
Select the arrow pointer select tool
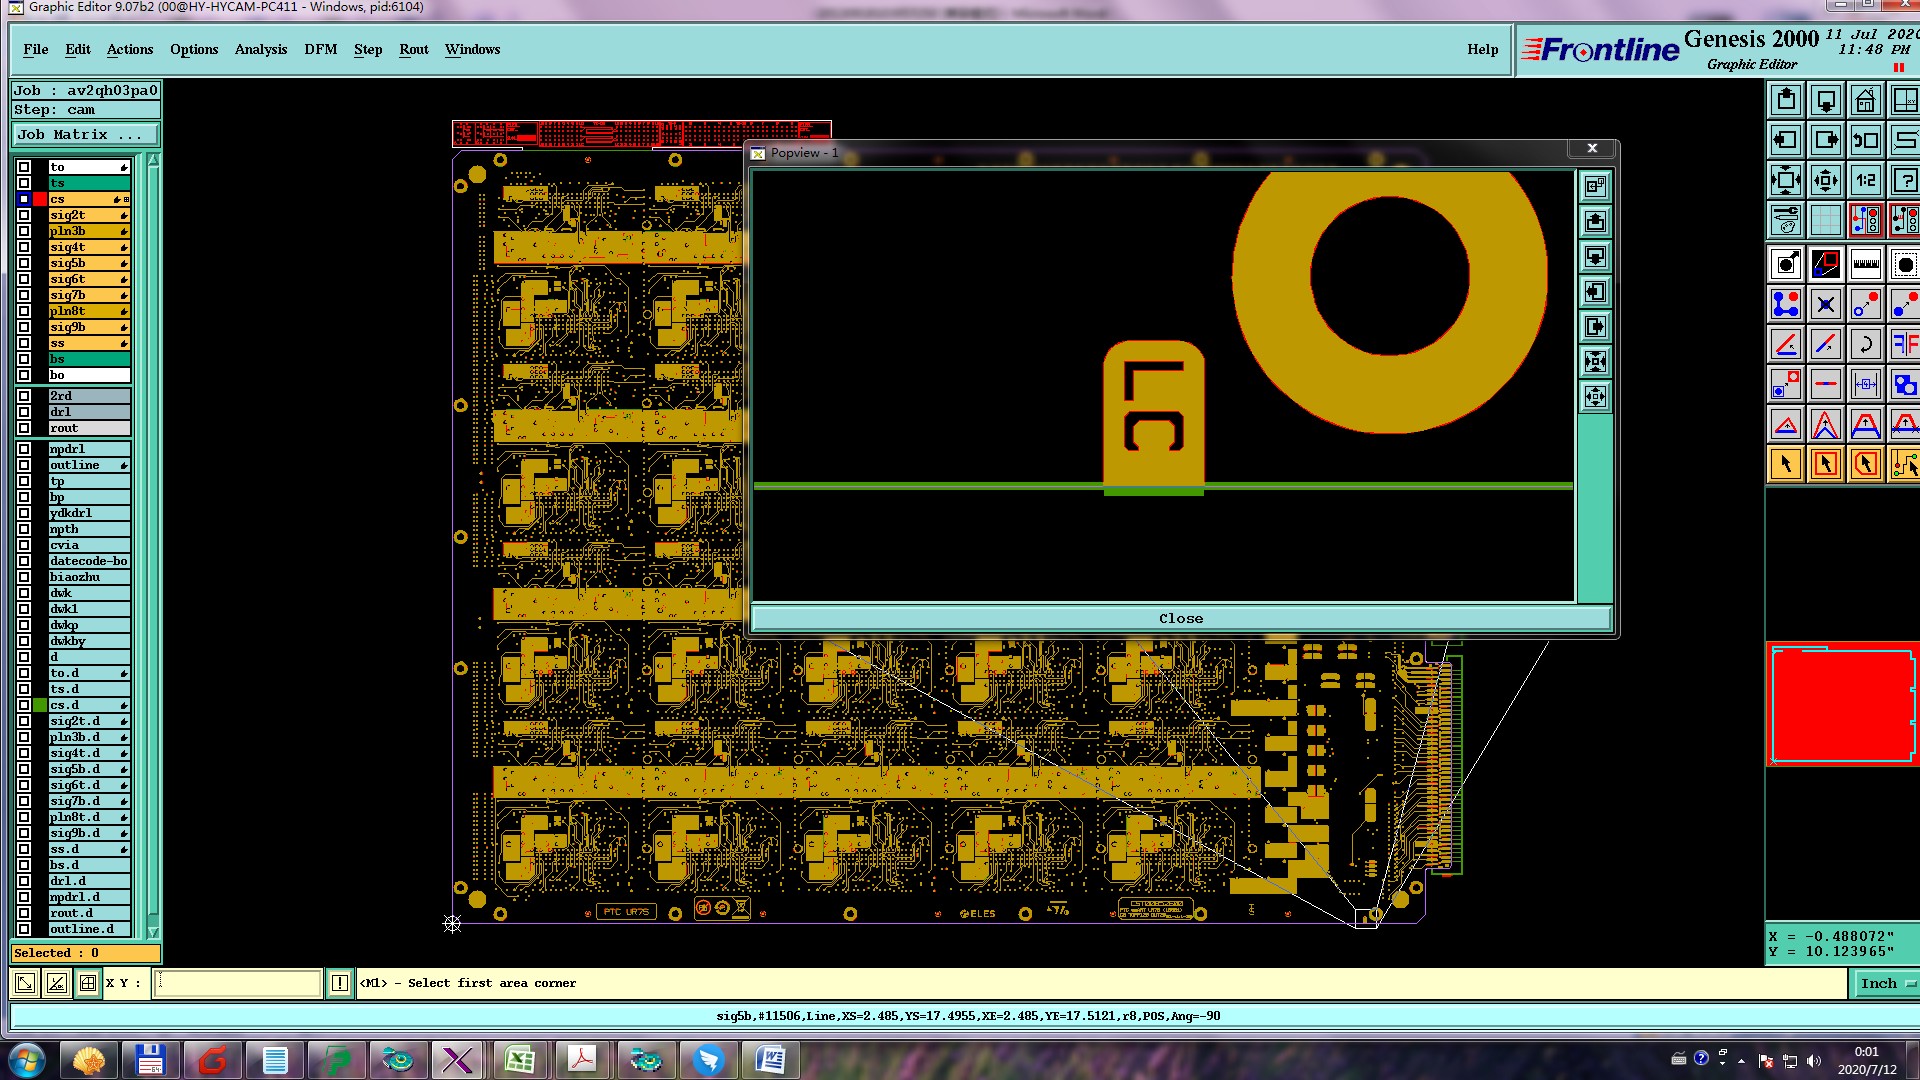tap(1786, 464)
